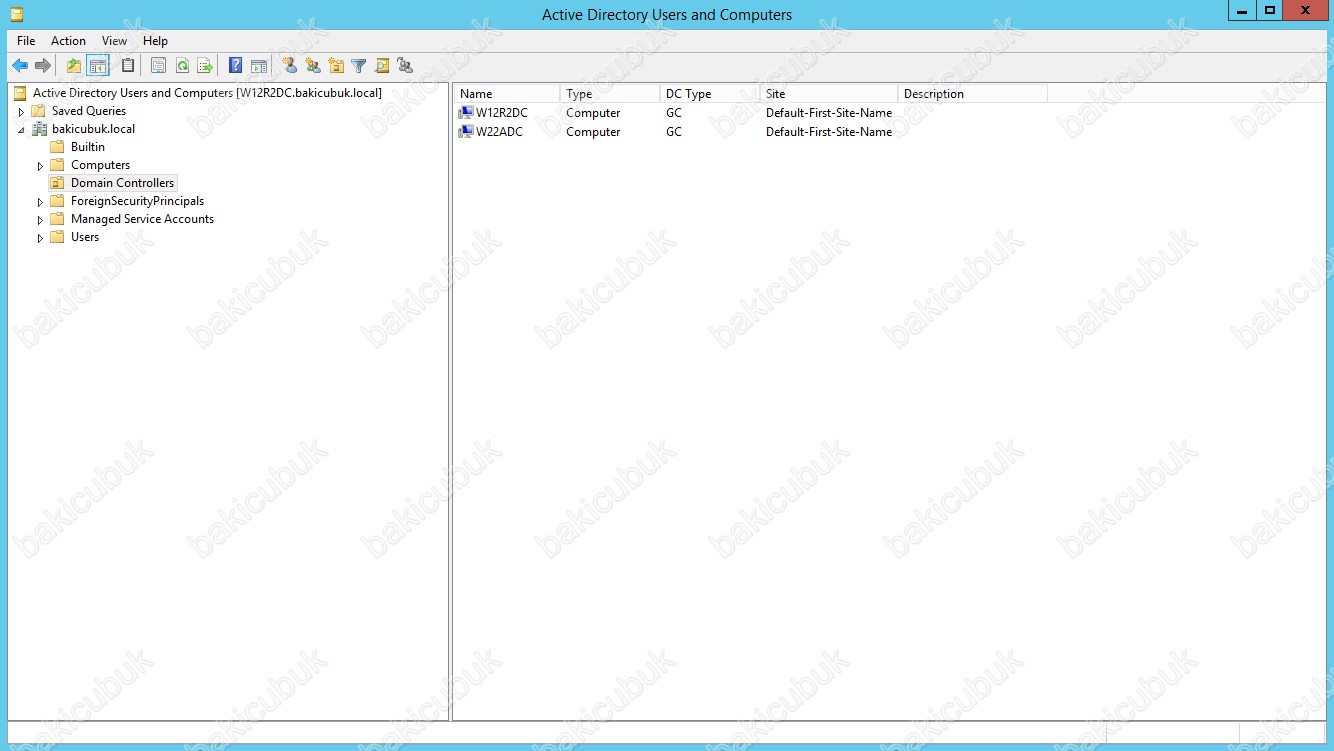Sort by the Site column header

pyautogui.click(x=829, y=94)
